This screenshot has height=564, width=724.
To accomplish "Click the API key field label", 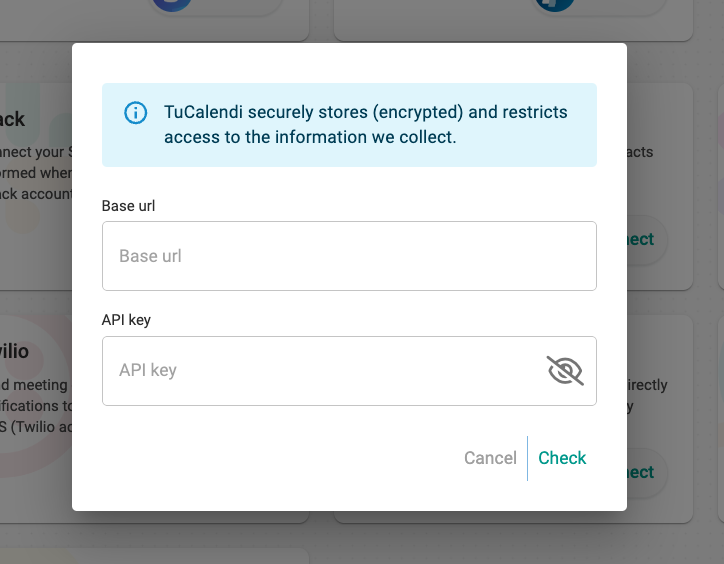I will pyautogui.click(x=126, y=320).
